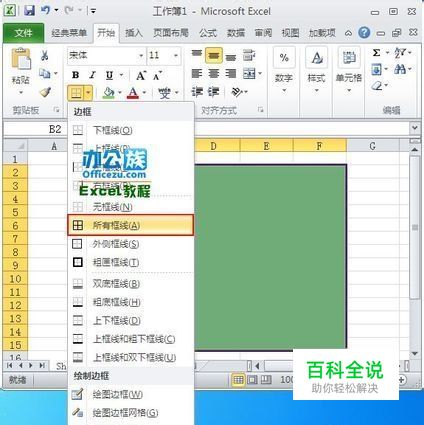
Task: Choose 外侧框线(S) outside borders
Action: click(131, 244)
